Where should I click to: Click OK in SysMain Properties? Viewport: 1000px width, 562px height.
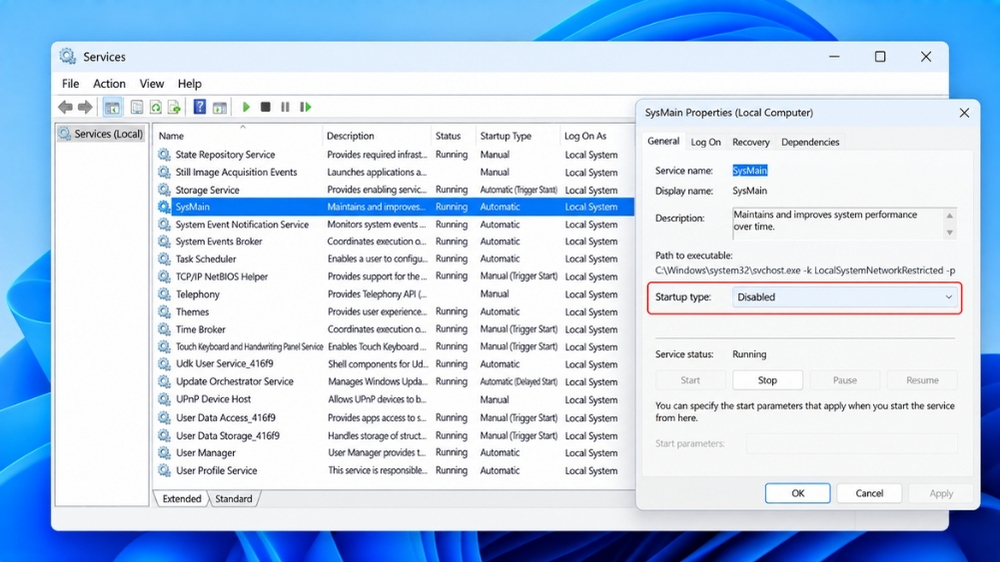(x=798, y=493)
